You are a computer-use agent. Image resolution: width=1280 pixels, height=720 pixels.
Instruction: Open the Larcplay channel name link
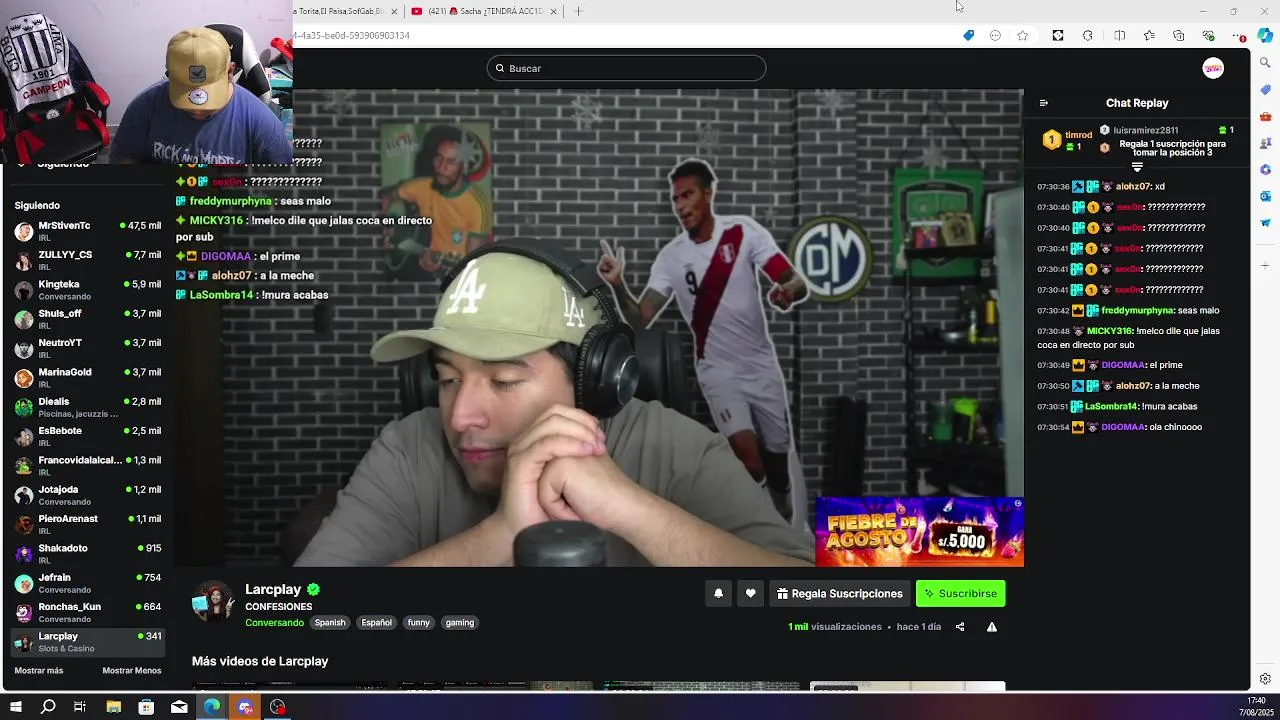(x=273, y=589)
